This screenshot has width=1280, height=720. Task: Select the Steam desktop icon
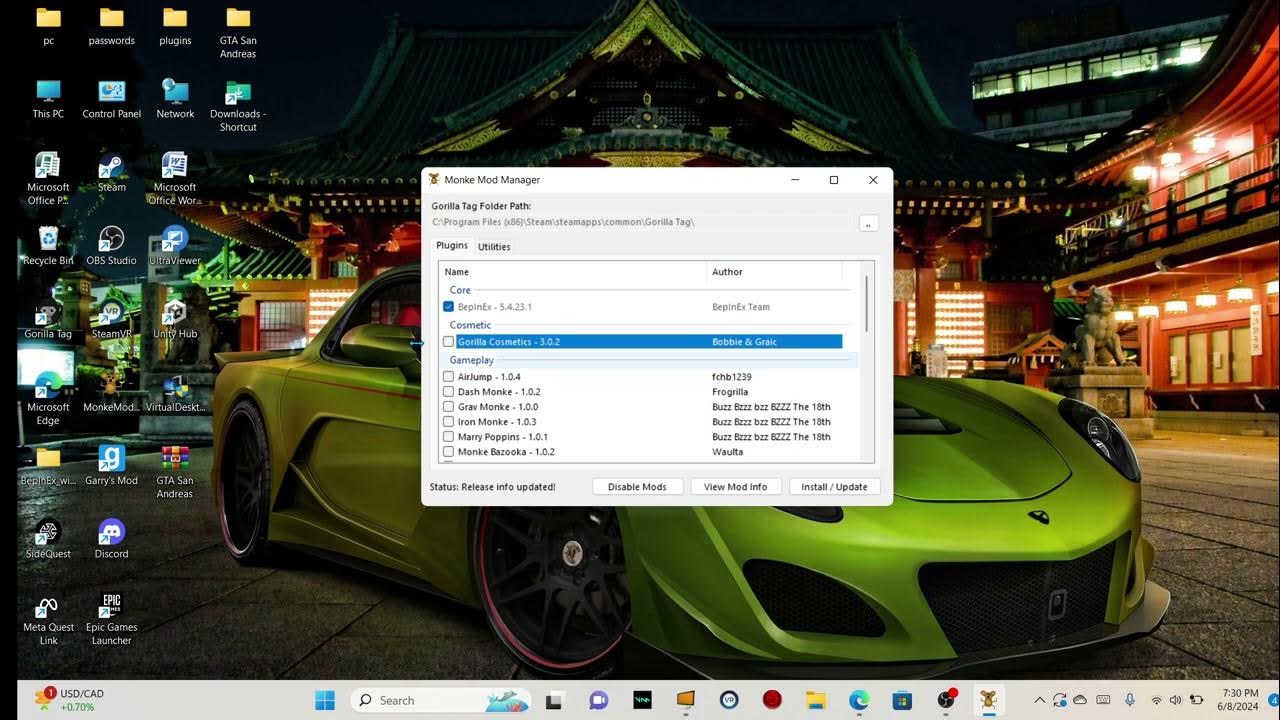[111, 172]
